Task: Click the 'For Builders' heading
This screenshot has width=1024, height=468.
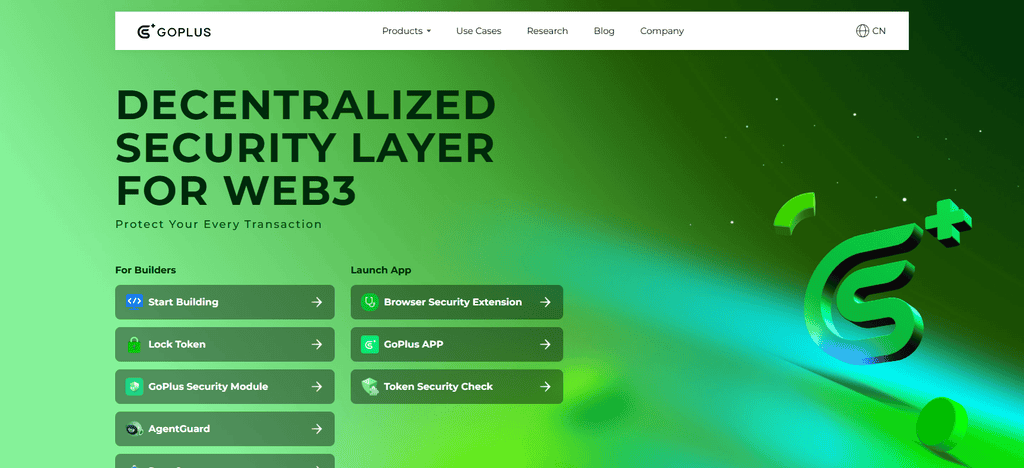Action: click(146, 270)
